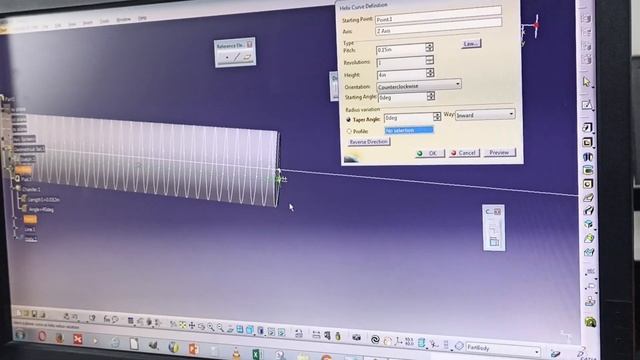This screenshot has height=360, width=640.
Task: Close the Reference Elements floating toolbar
Action: pos(249,44)
